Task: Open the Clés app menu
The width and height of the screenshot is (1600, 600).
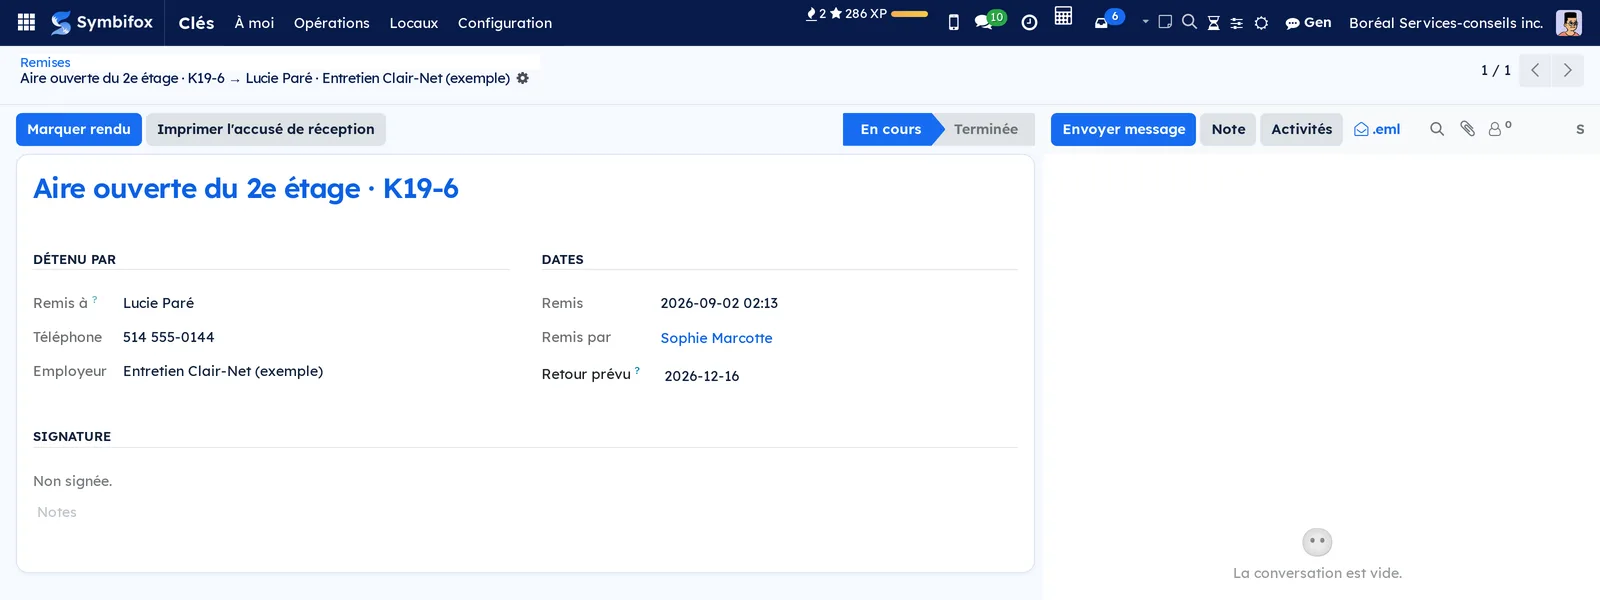Action: 196,23
